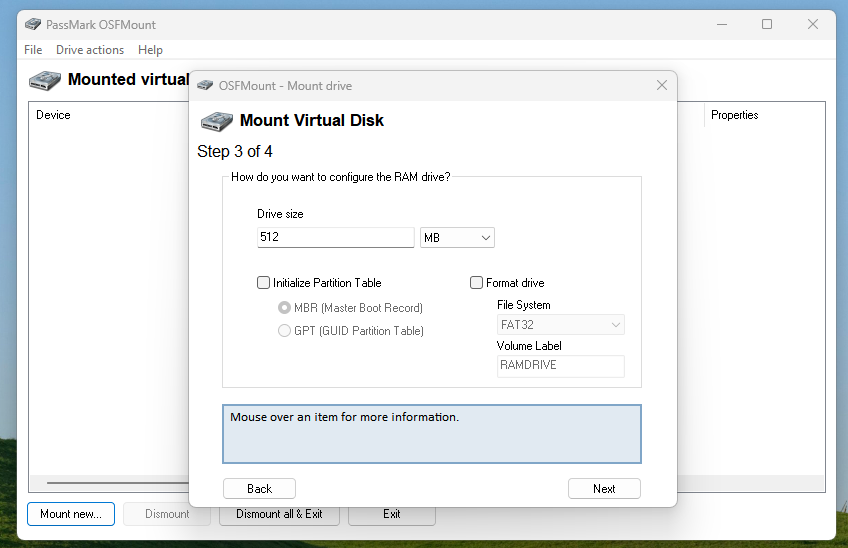This screenshot has height=548, width=848.
Task: Open the MB drive size unit dropdown
Action: click(457, 238)
